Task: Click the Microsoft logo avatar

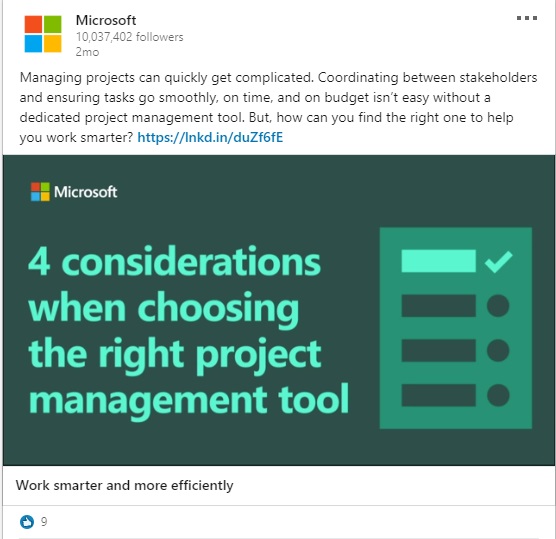Action: pyautogui.click(x=43, y=34)
